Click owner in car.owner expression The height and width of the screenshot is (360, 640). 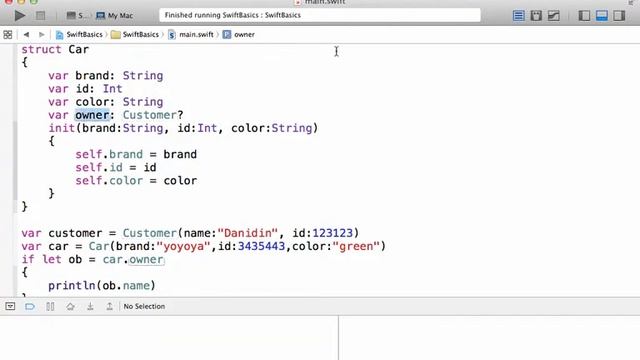[x=147, y=260]
